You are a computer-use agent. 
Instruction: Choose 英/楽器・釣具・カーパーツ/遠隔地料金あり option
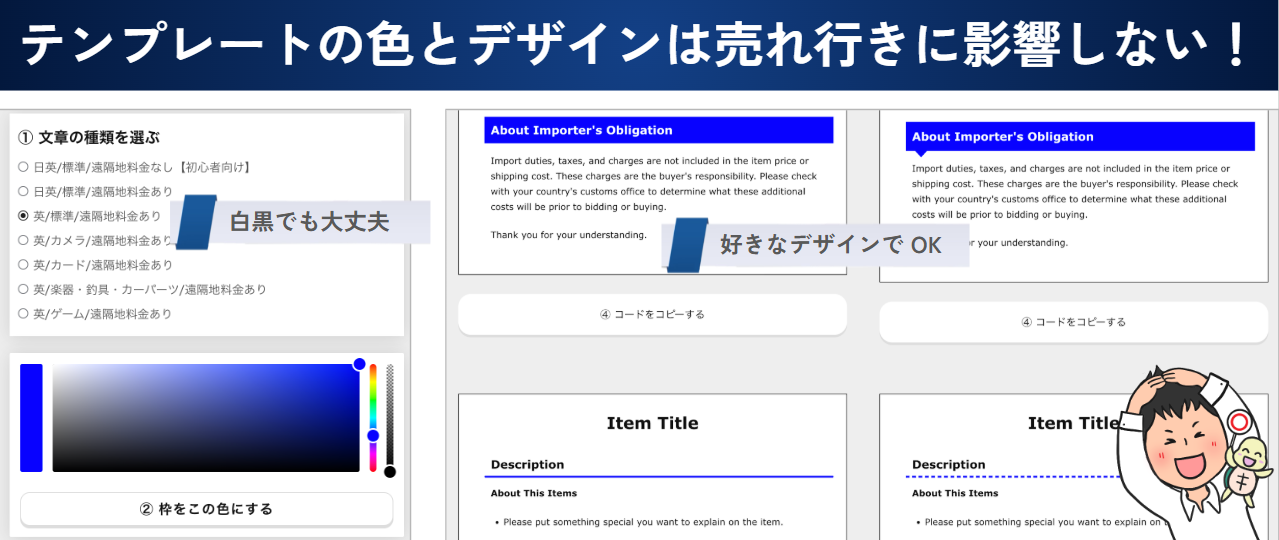[23, 289]
